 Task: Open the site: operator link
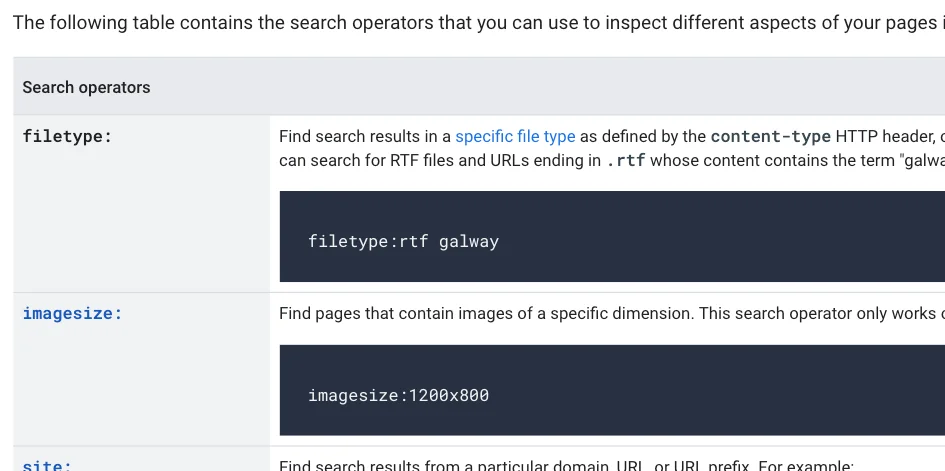point(47,466)
